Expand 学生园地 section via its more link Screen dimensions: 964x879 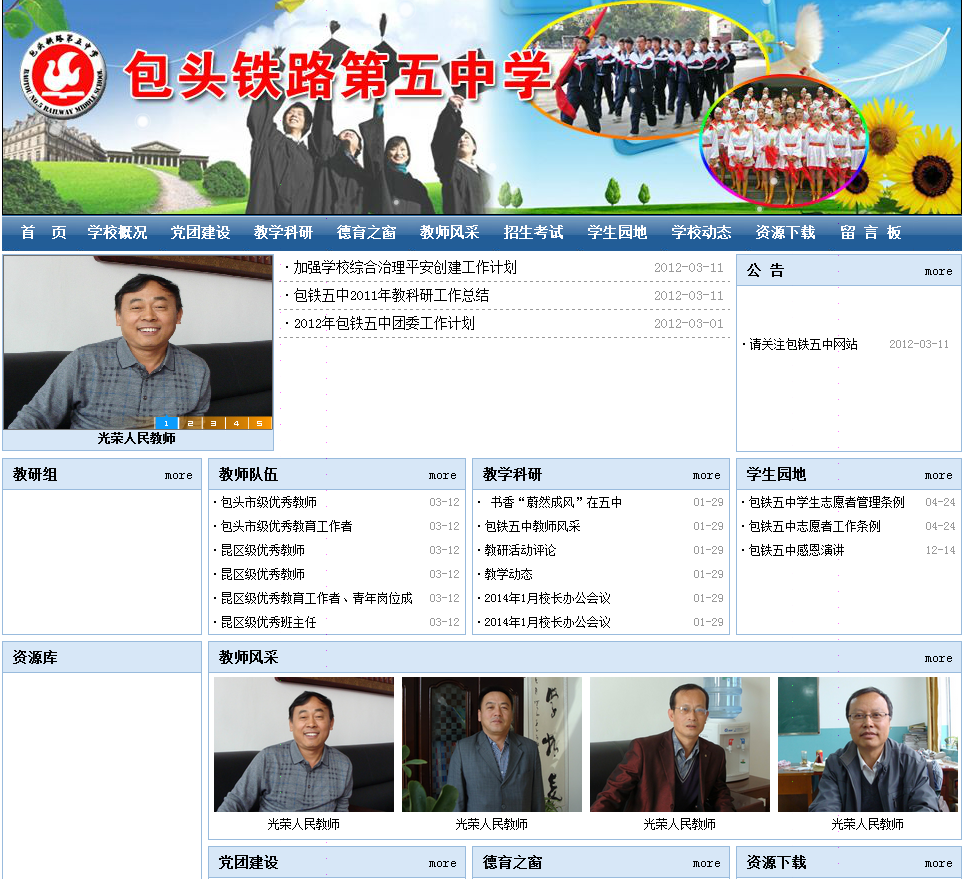(938, 475)
